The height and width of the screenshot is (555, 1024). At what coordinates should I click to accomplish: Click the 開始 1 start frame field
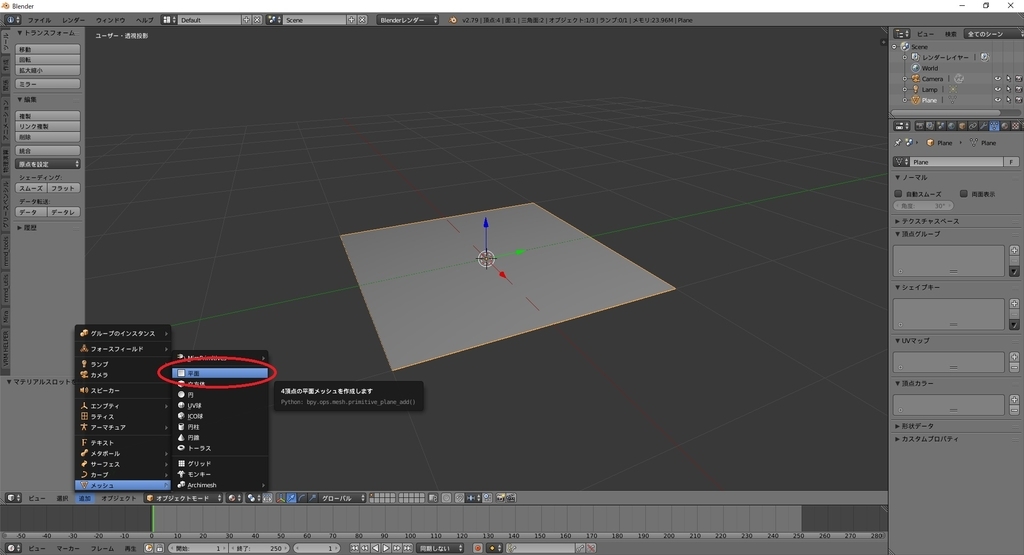coord(197,548)
